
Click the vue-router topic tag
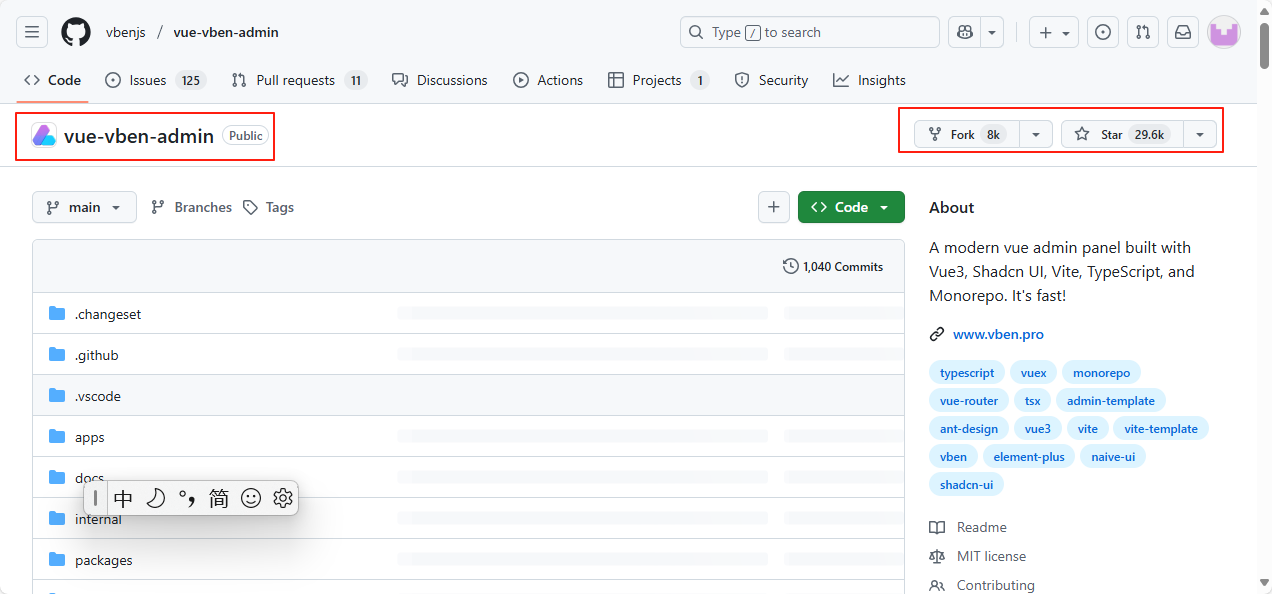(x=969, y=401)
